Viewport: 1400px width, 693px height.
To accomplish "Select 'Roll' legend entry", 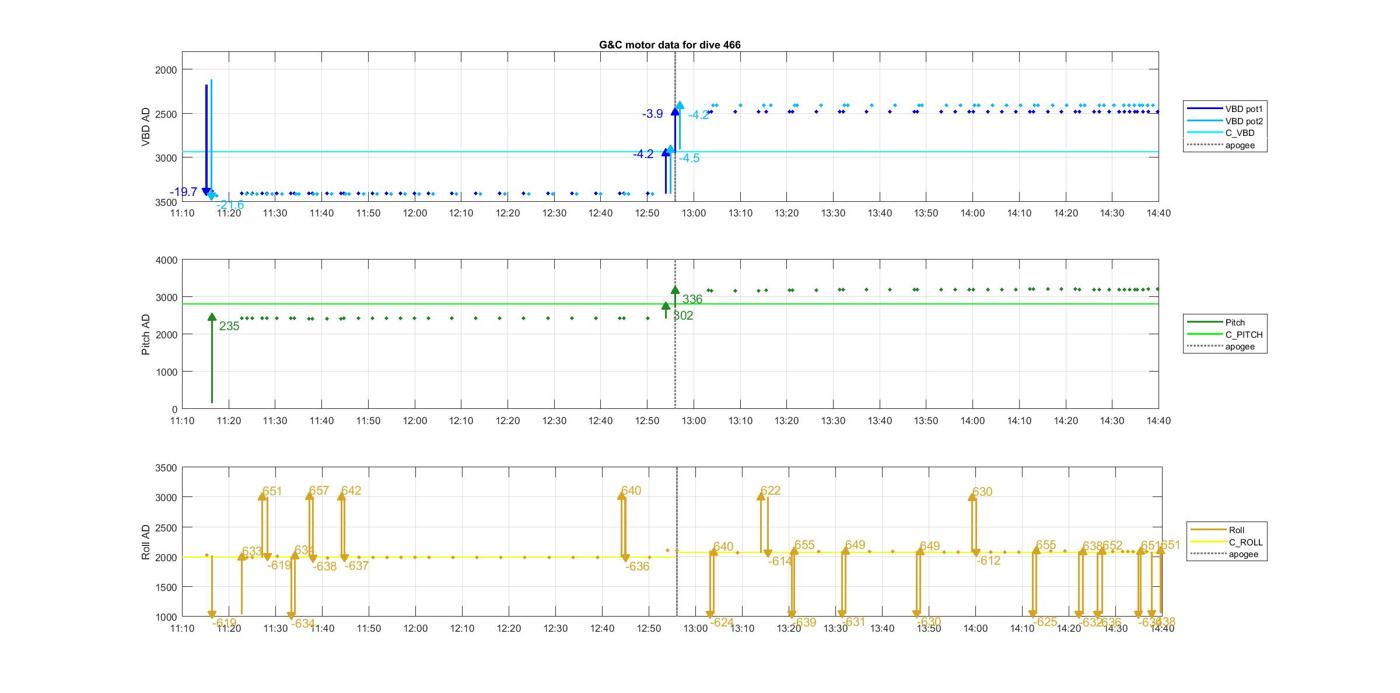I will 1217,529.
